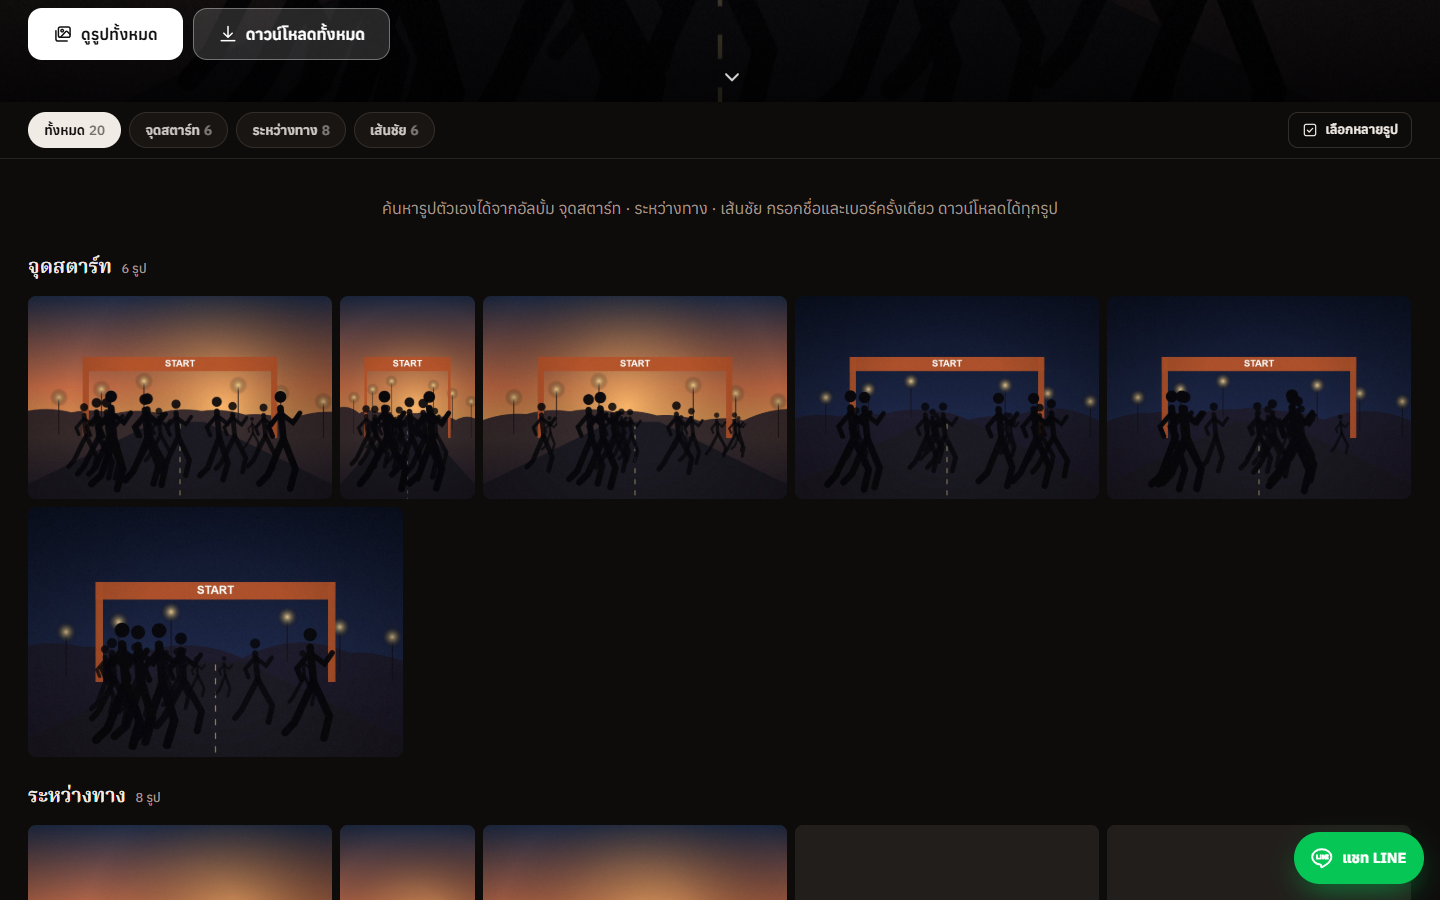Image resolution: width=1440 pixels, height=900 pixels.
Task: Open the third START photo in the row
Action: pos(635,397)
